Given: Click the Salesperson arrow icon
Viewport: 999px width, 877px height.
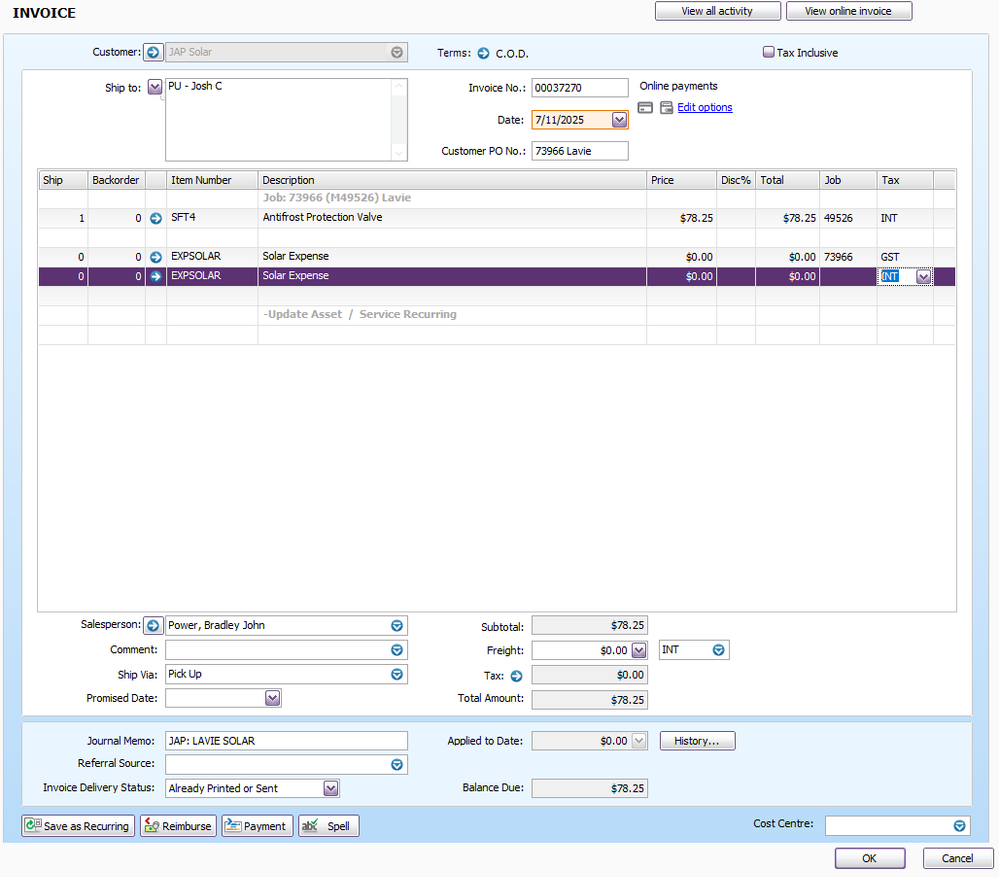Looking at the screenshot, I should 153,625.
